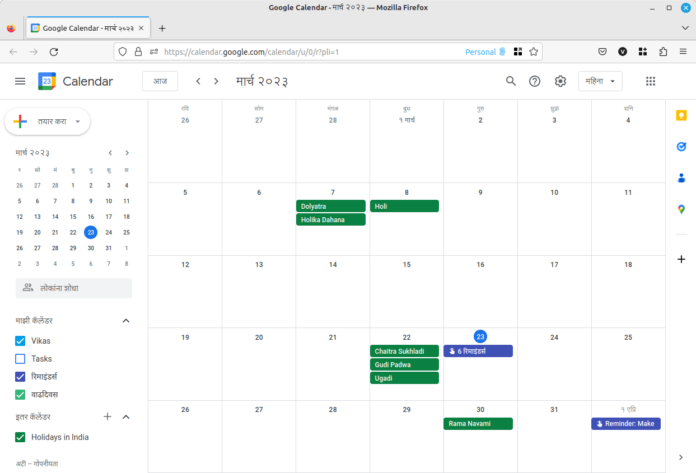This screenshot has height=473, width=696.
Task: Open Google Keep in side panel
Action: point(681,115)
